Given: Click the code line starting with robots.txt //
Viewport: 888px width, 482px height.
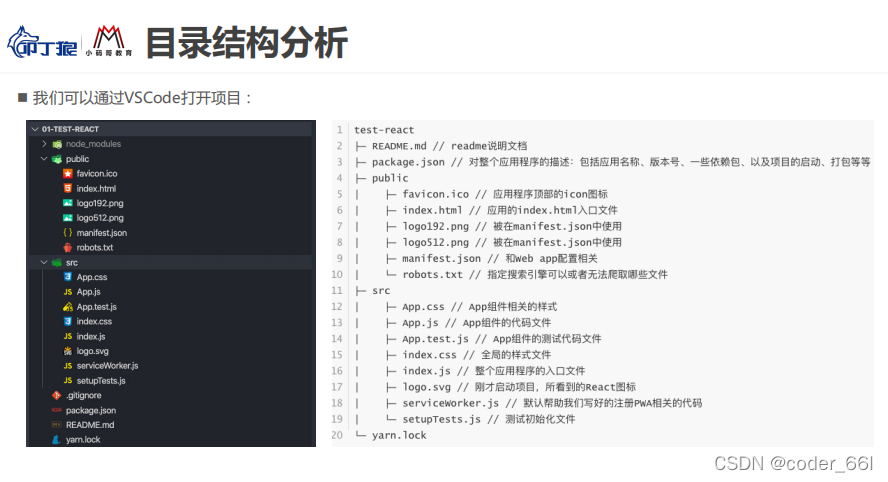Looking at the screenshot, I should pos(535,275).
